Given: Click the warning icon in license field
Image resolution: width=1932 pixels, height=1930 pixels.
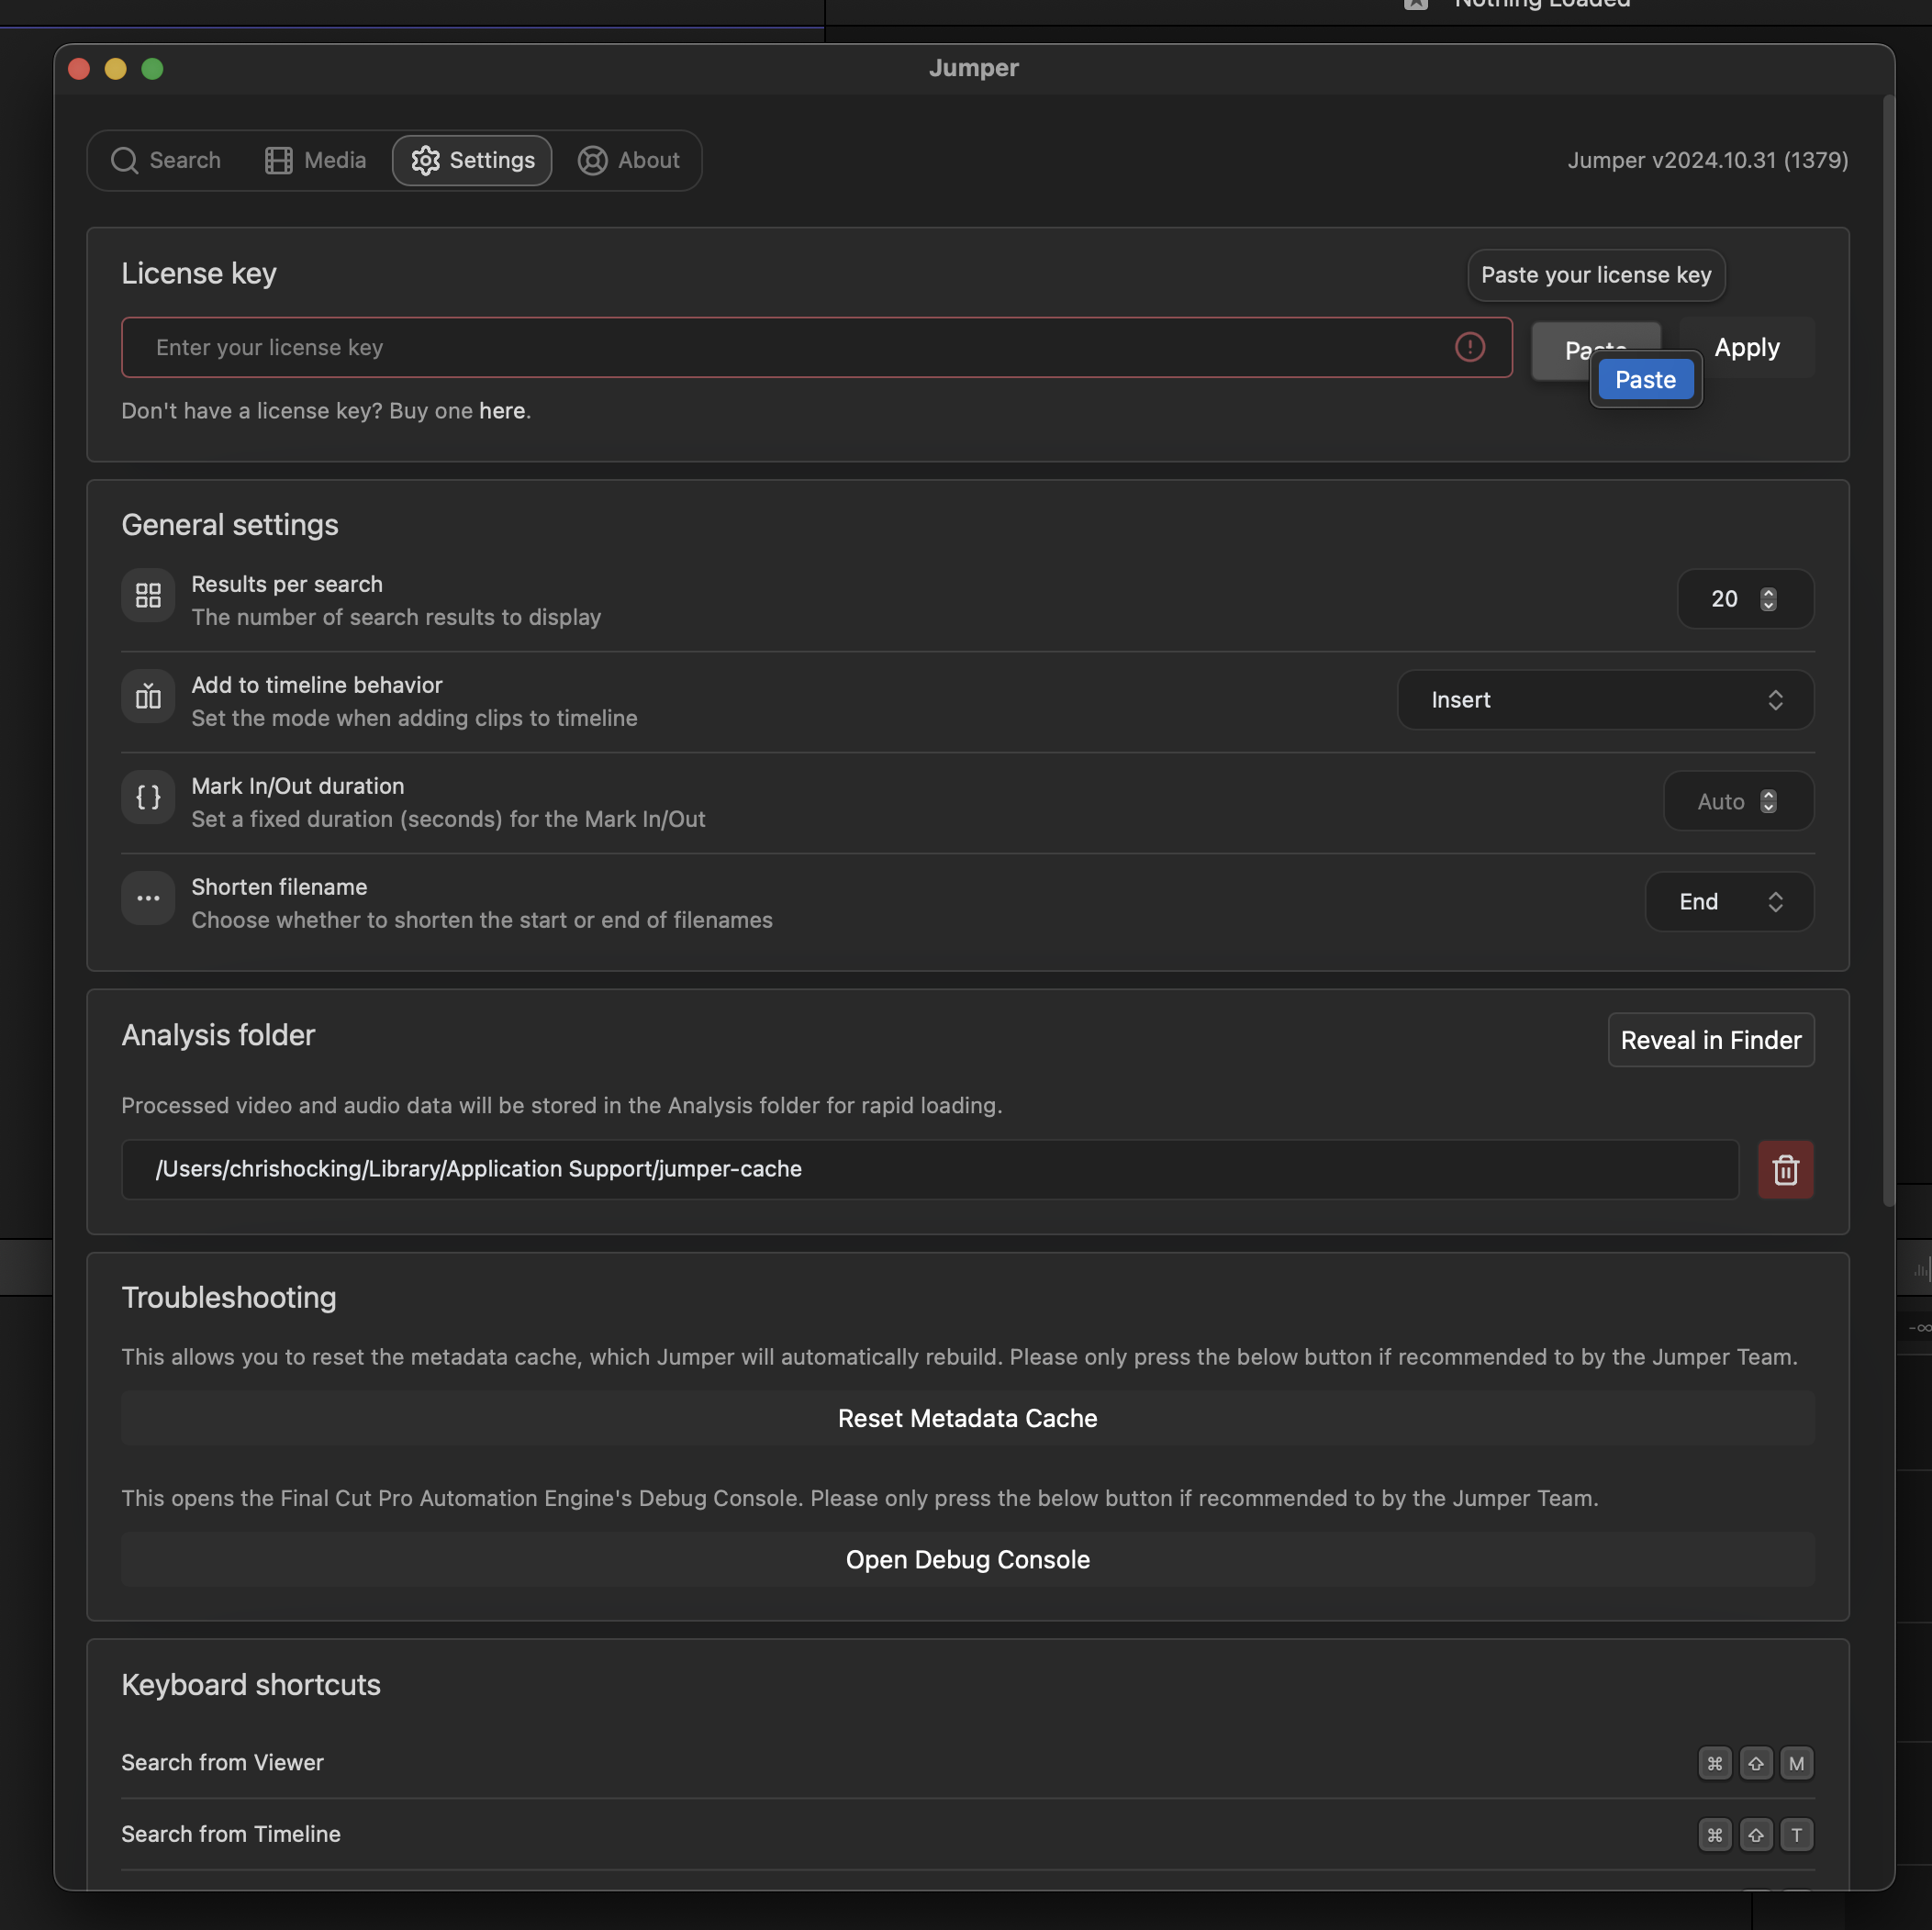Looking at the screenshot, I should point(1469,347).
